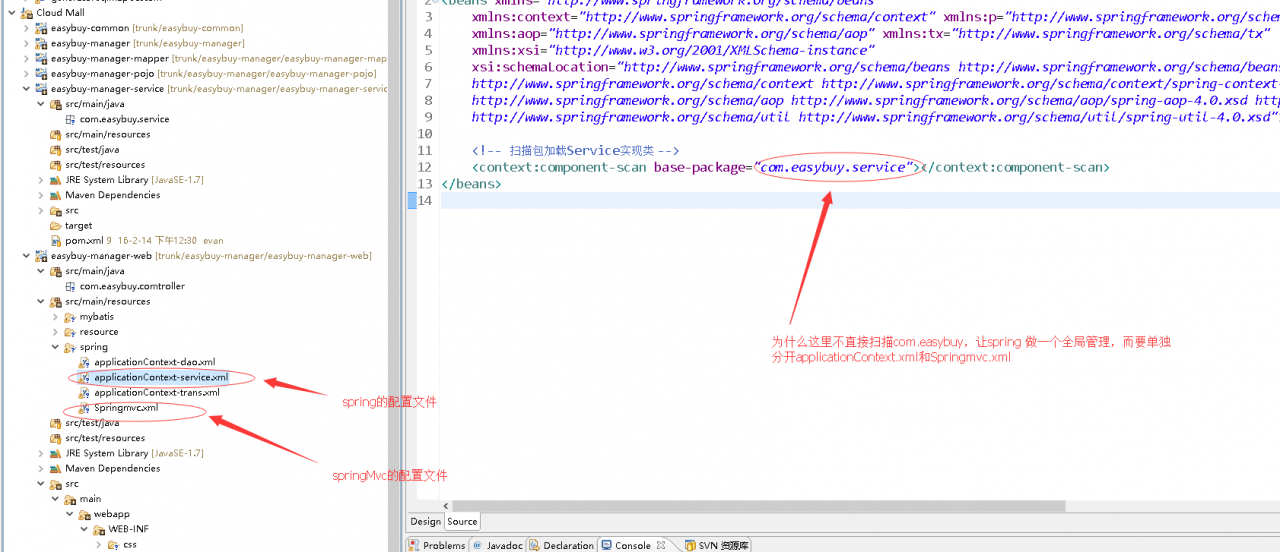The image size is (1280, 552).
Task: Click the mybatis folder icon
Action: pyautogui.click(x=70, y=317)
